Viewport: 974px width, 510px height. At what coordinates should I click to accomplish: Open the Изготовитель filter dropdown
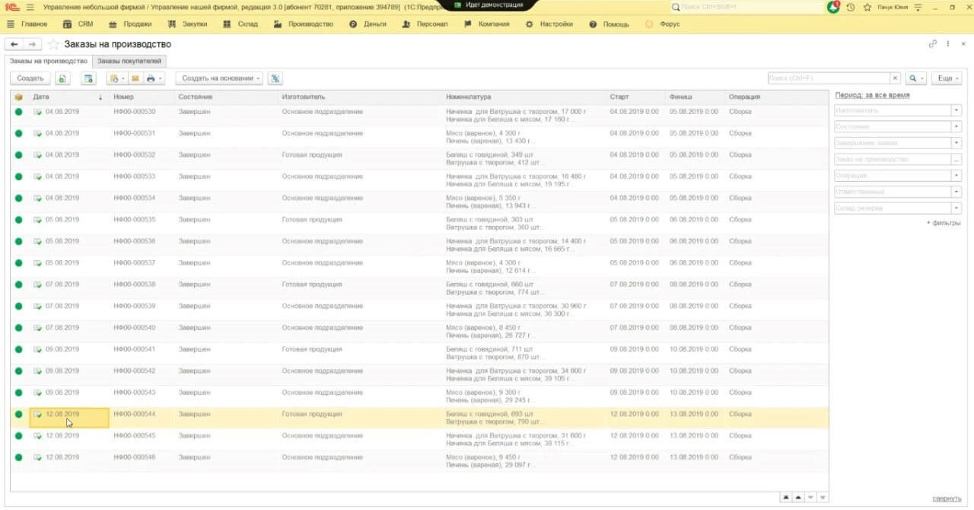(957, 111)
